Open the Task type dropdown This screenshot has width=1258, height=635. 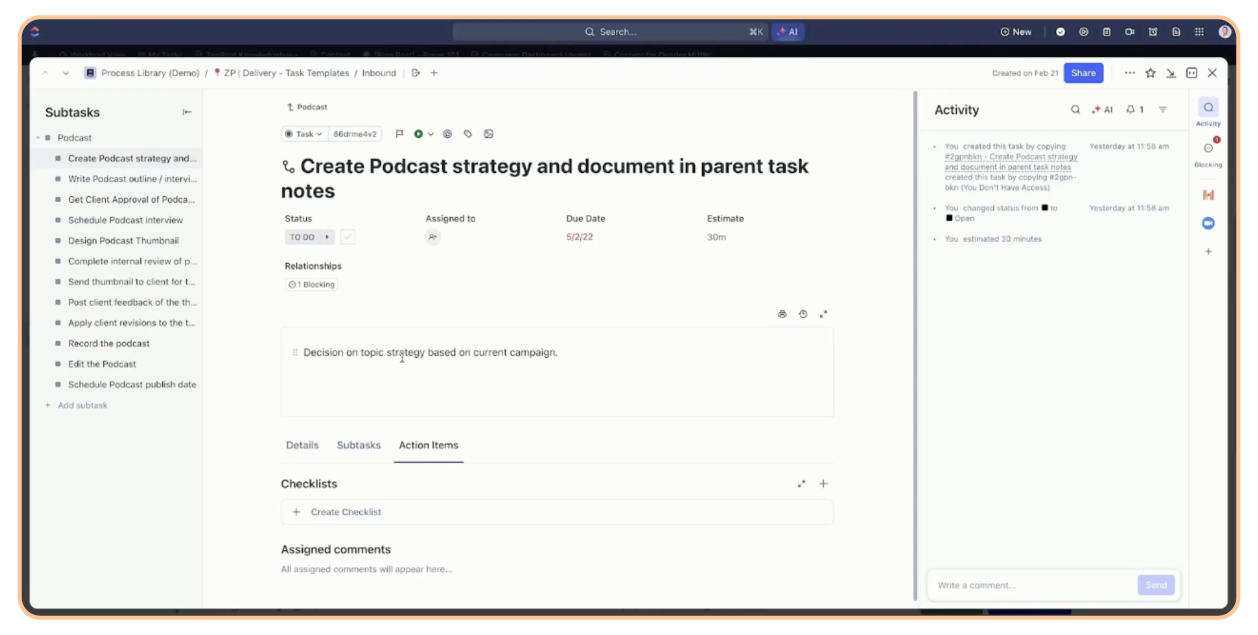point(304,134)
